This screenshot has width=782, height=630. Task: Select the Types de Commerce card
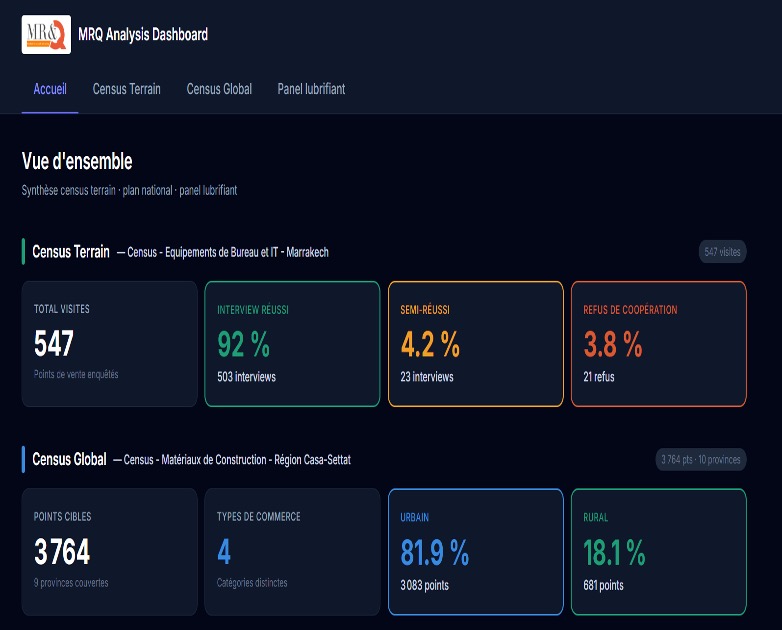(x=292, y=551)
